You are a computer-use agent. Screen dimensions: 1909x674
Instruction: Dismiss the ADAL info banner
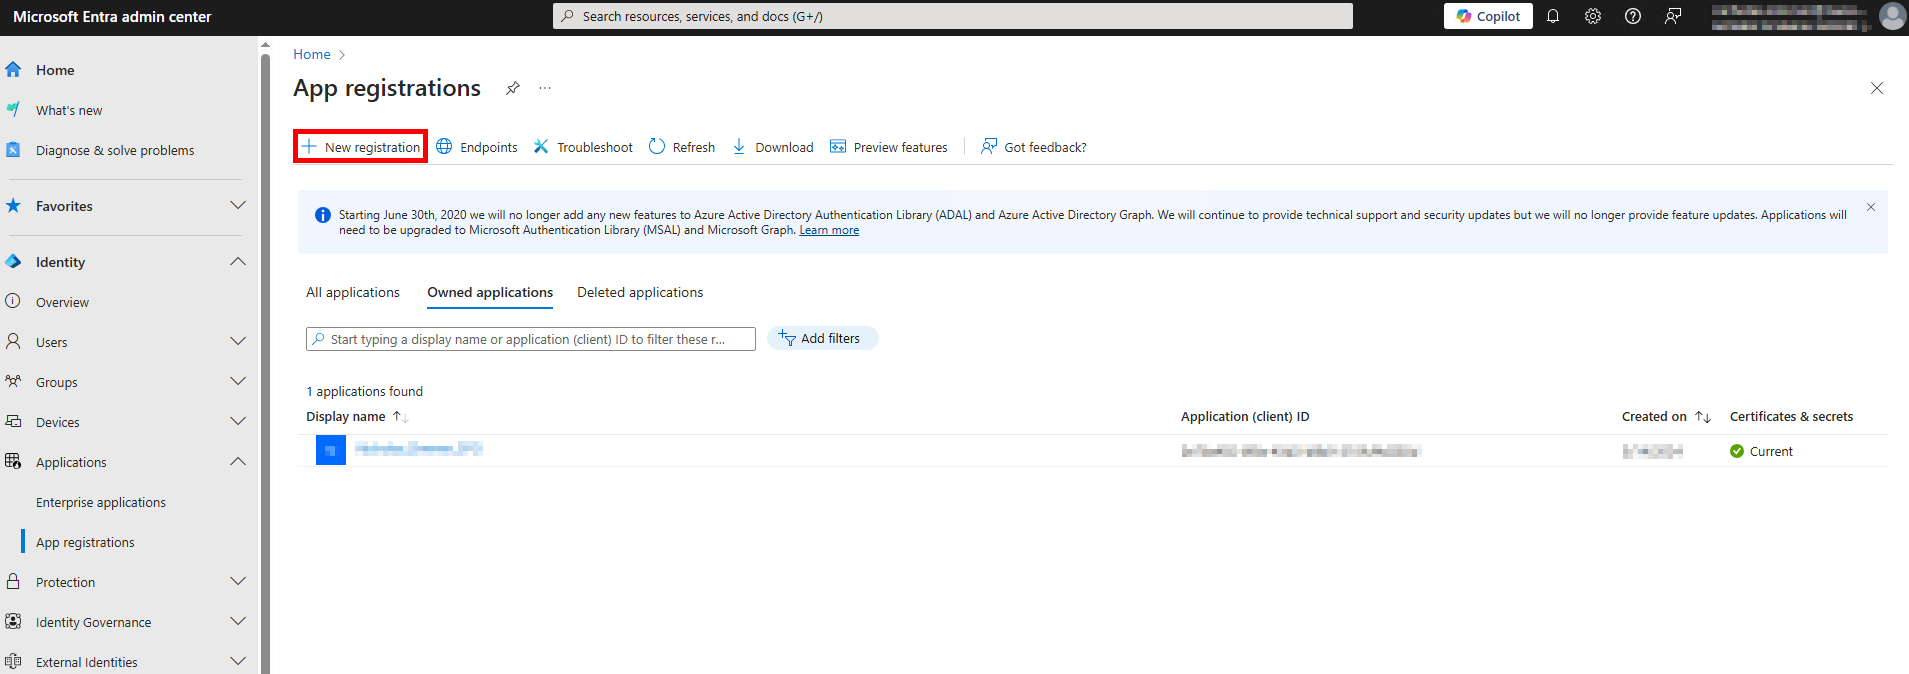point(1871,207)
